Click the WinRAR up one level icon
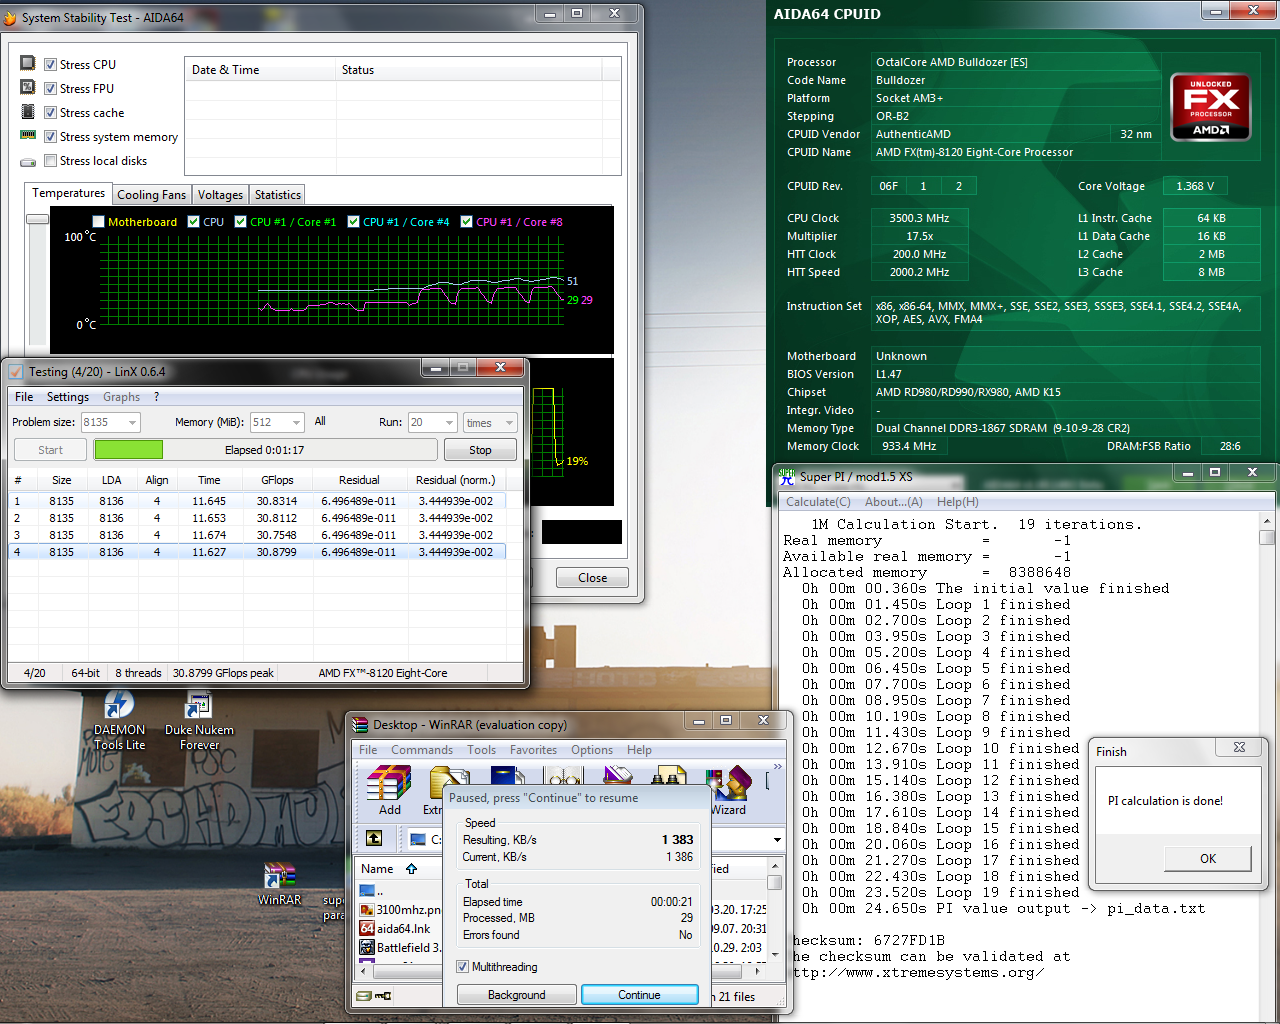Screen dimensions: 1280x1024 (374, 838)
